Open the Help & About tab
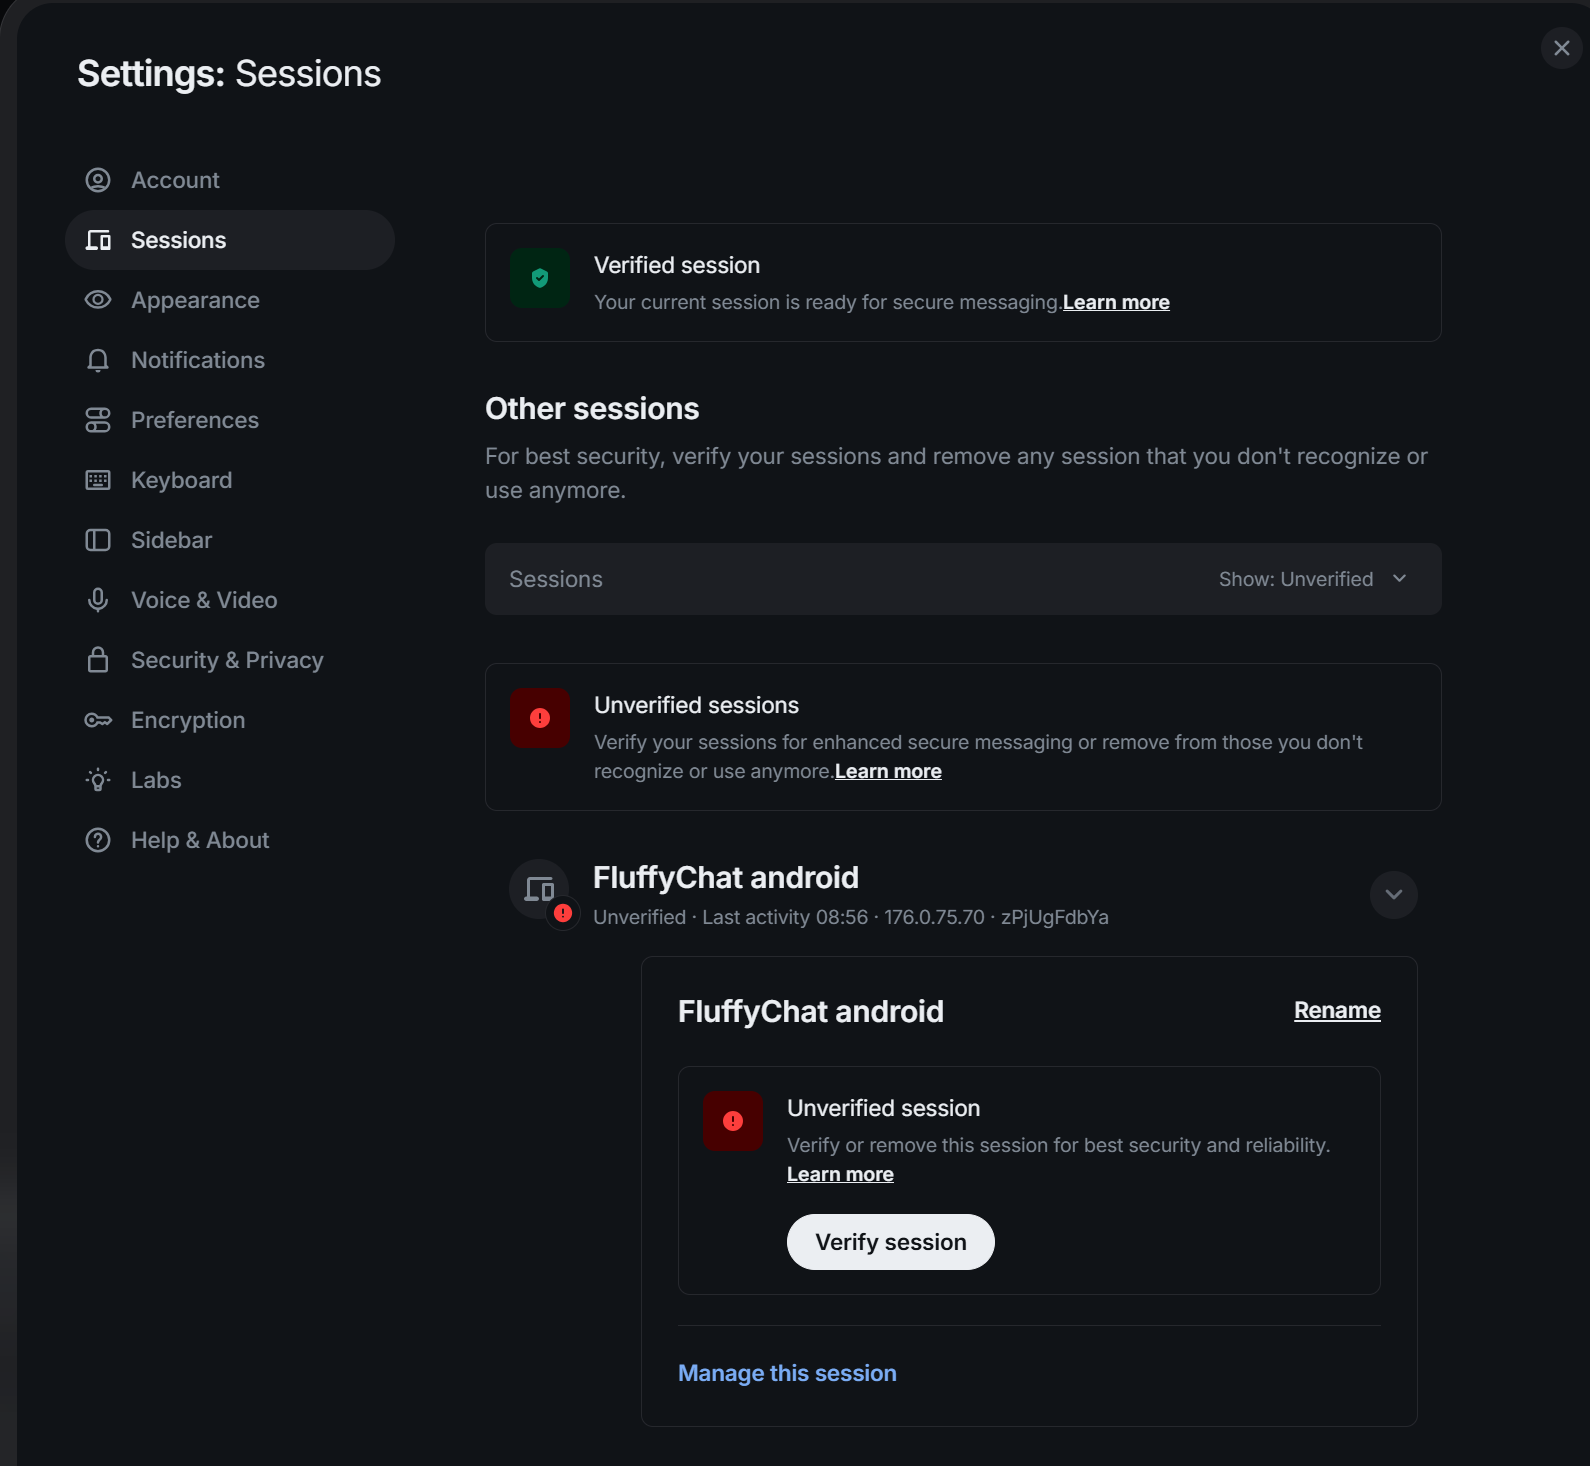Screen dimensions: 1590x1466 (230, 840)
